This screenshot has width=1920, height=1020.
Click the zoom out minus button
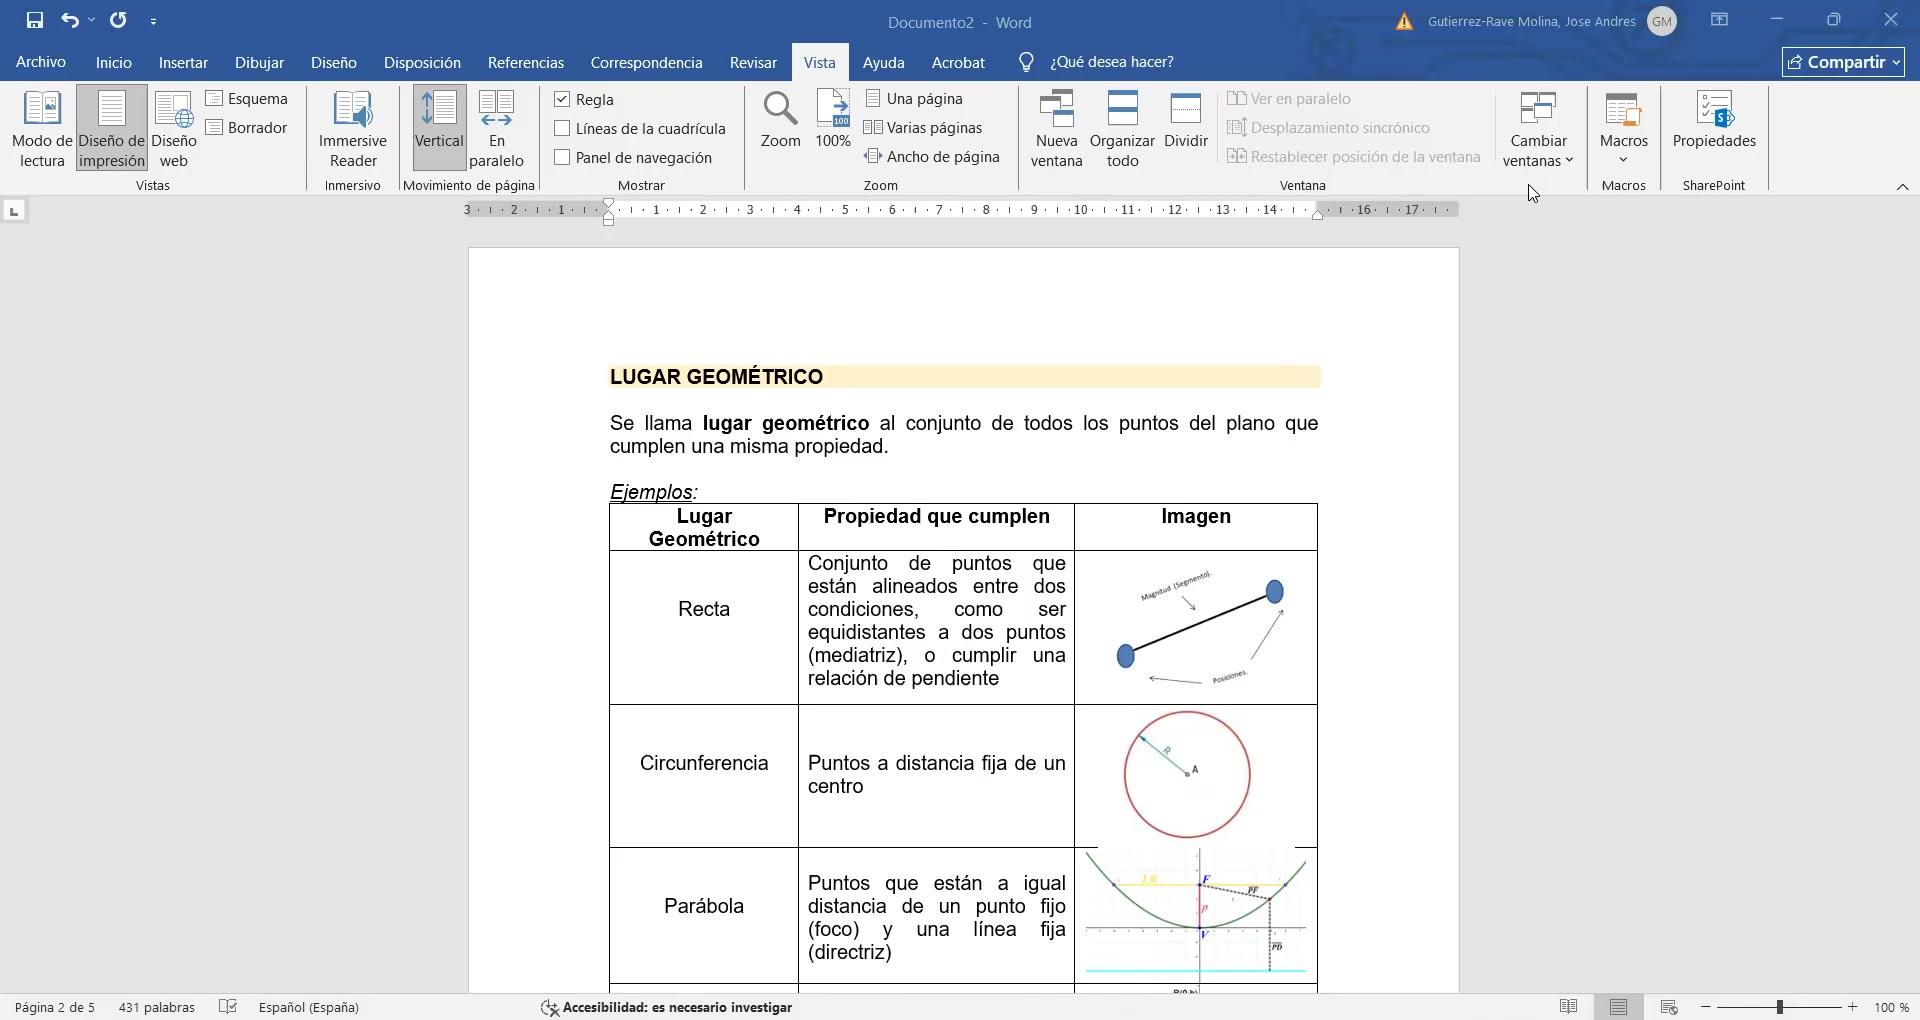(1706, 1007)
